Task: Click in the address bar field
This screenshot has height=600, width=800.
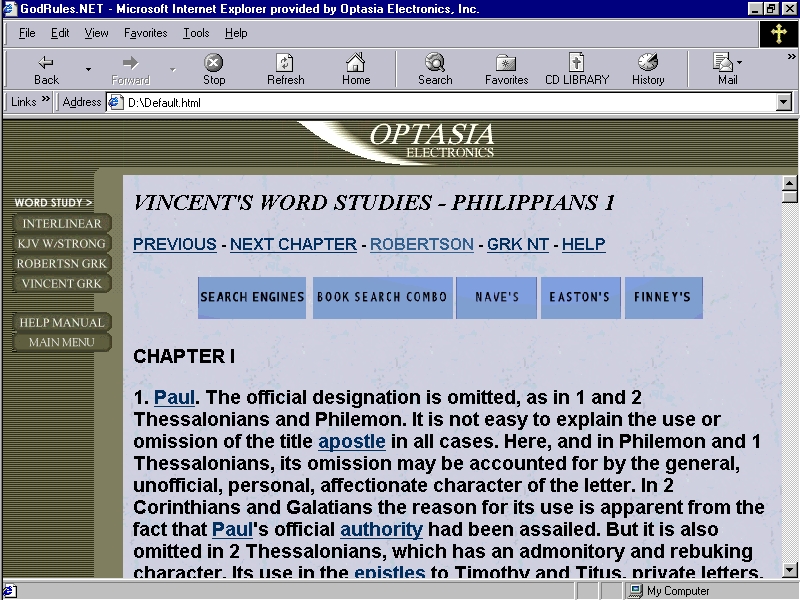Action: (440, 102)
